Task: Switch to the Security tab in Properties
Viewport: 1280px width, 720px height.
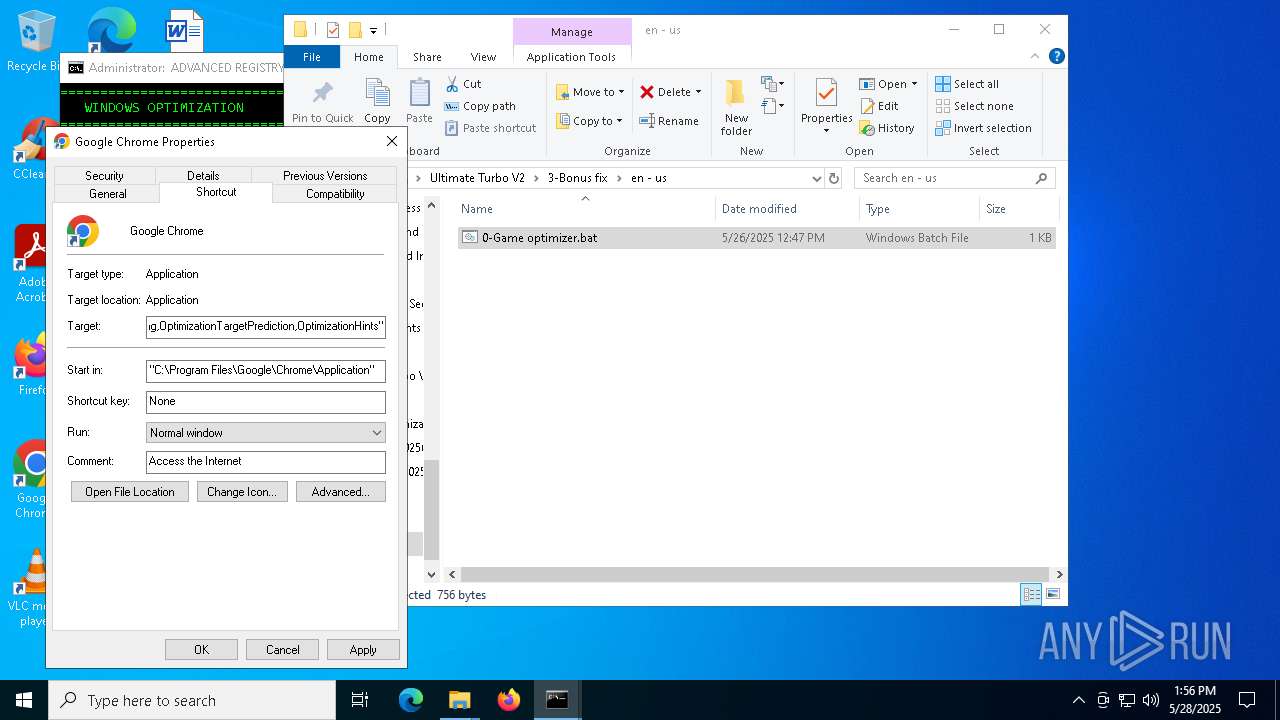Action: click(104, 176)
